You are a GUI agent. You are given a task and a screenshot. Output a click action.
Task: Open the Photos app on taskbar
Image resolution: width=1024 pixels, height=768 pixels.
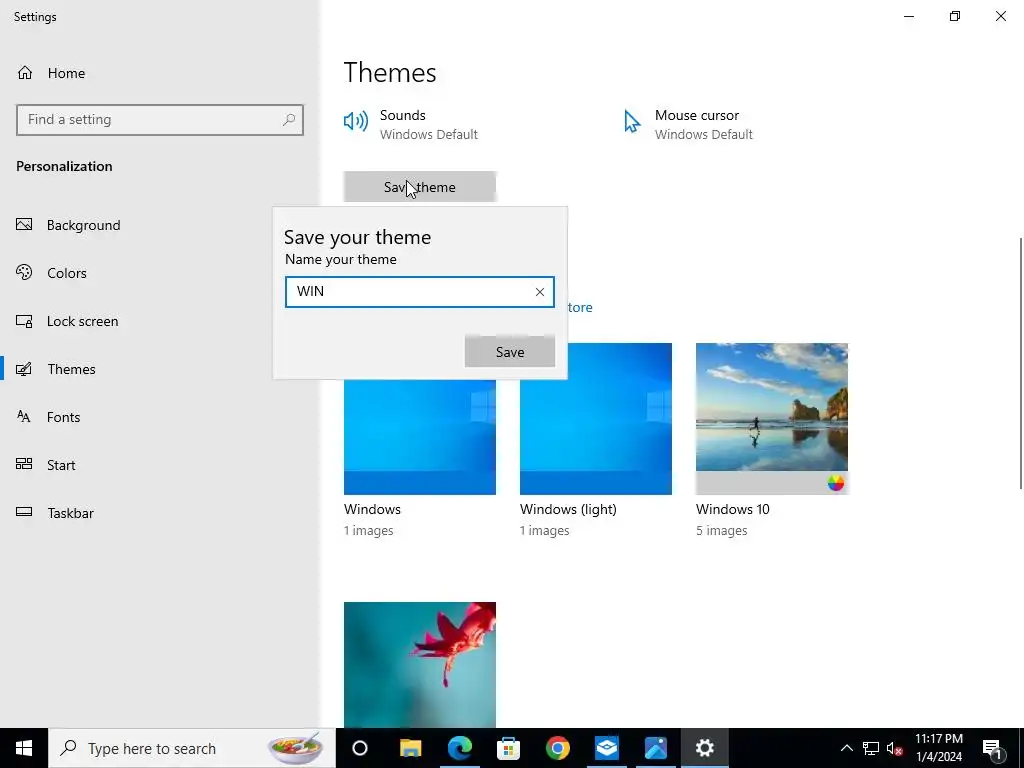pos(656,748)
